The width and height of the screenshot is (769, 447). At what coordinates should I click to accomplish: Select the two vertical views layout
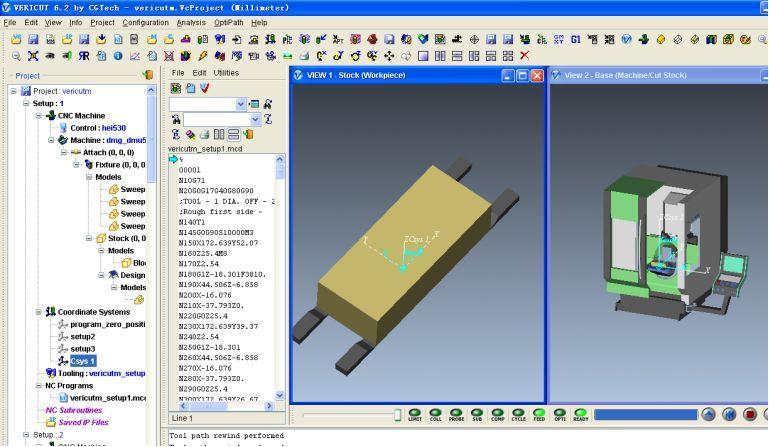tap(440, 56)
